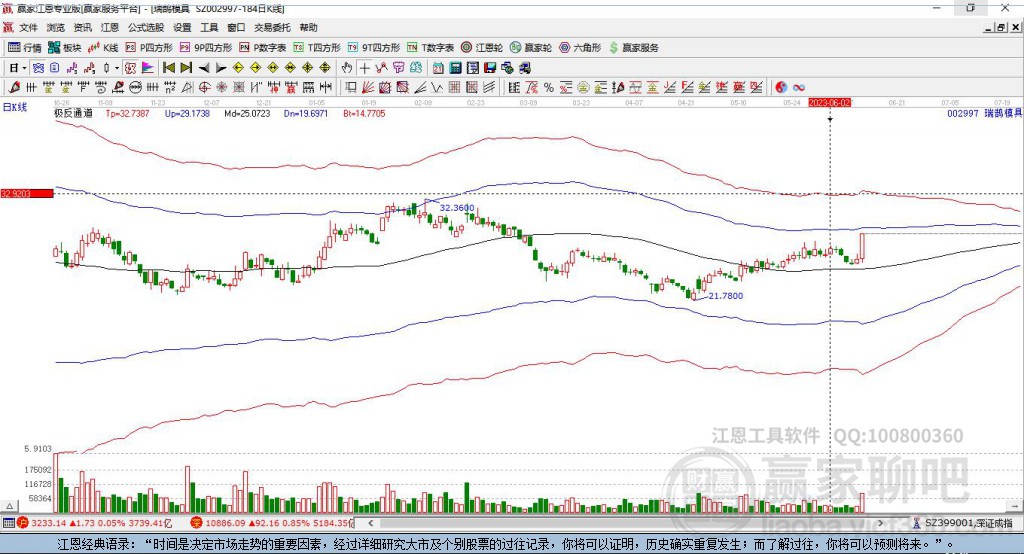Click the horizontal scrollbar right arrow
1024x554 pixels.
coord(880,523)
